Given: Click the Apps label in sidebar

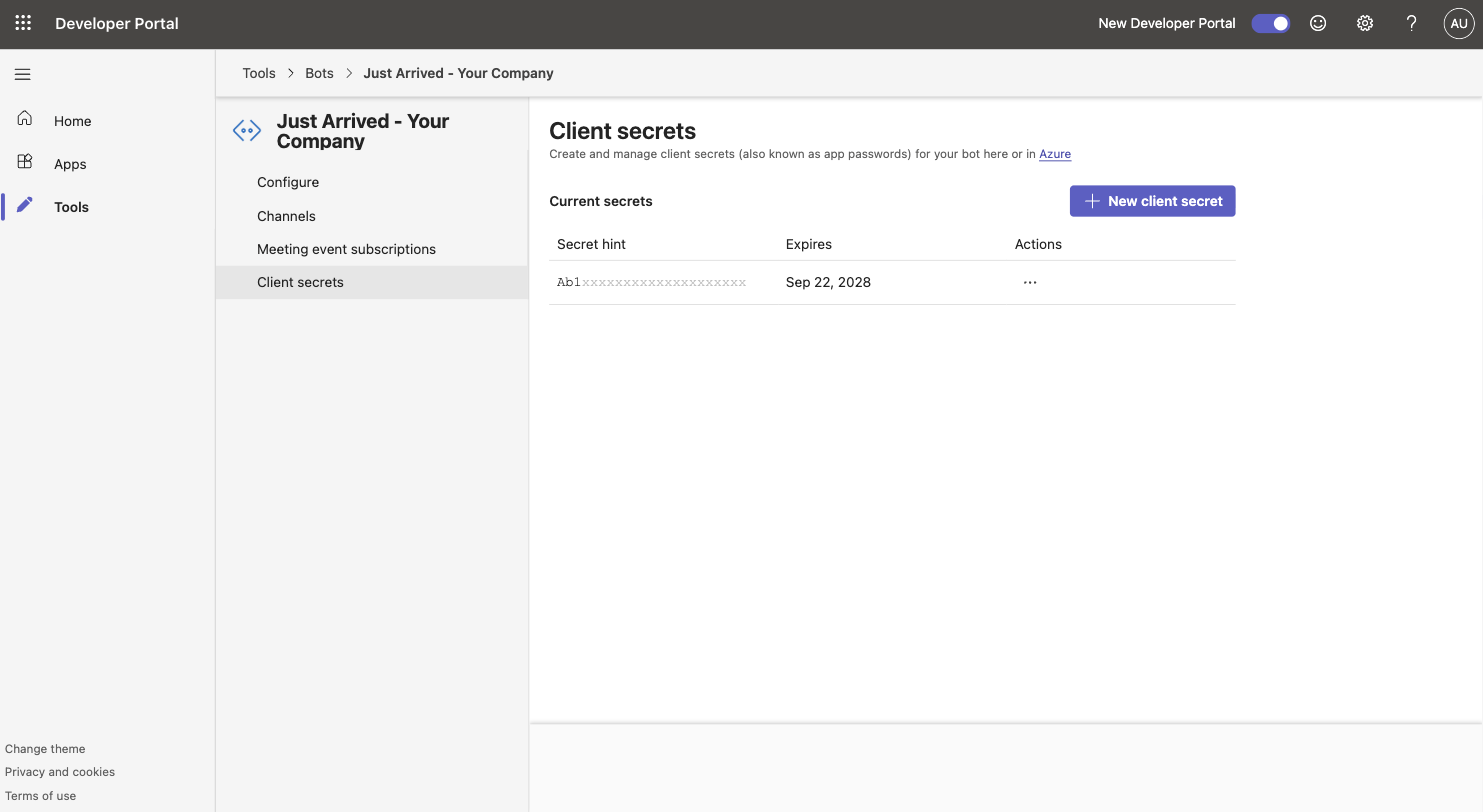Looking at the screenshot, I should tap(70, 164).
